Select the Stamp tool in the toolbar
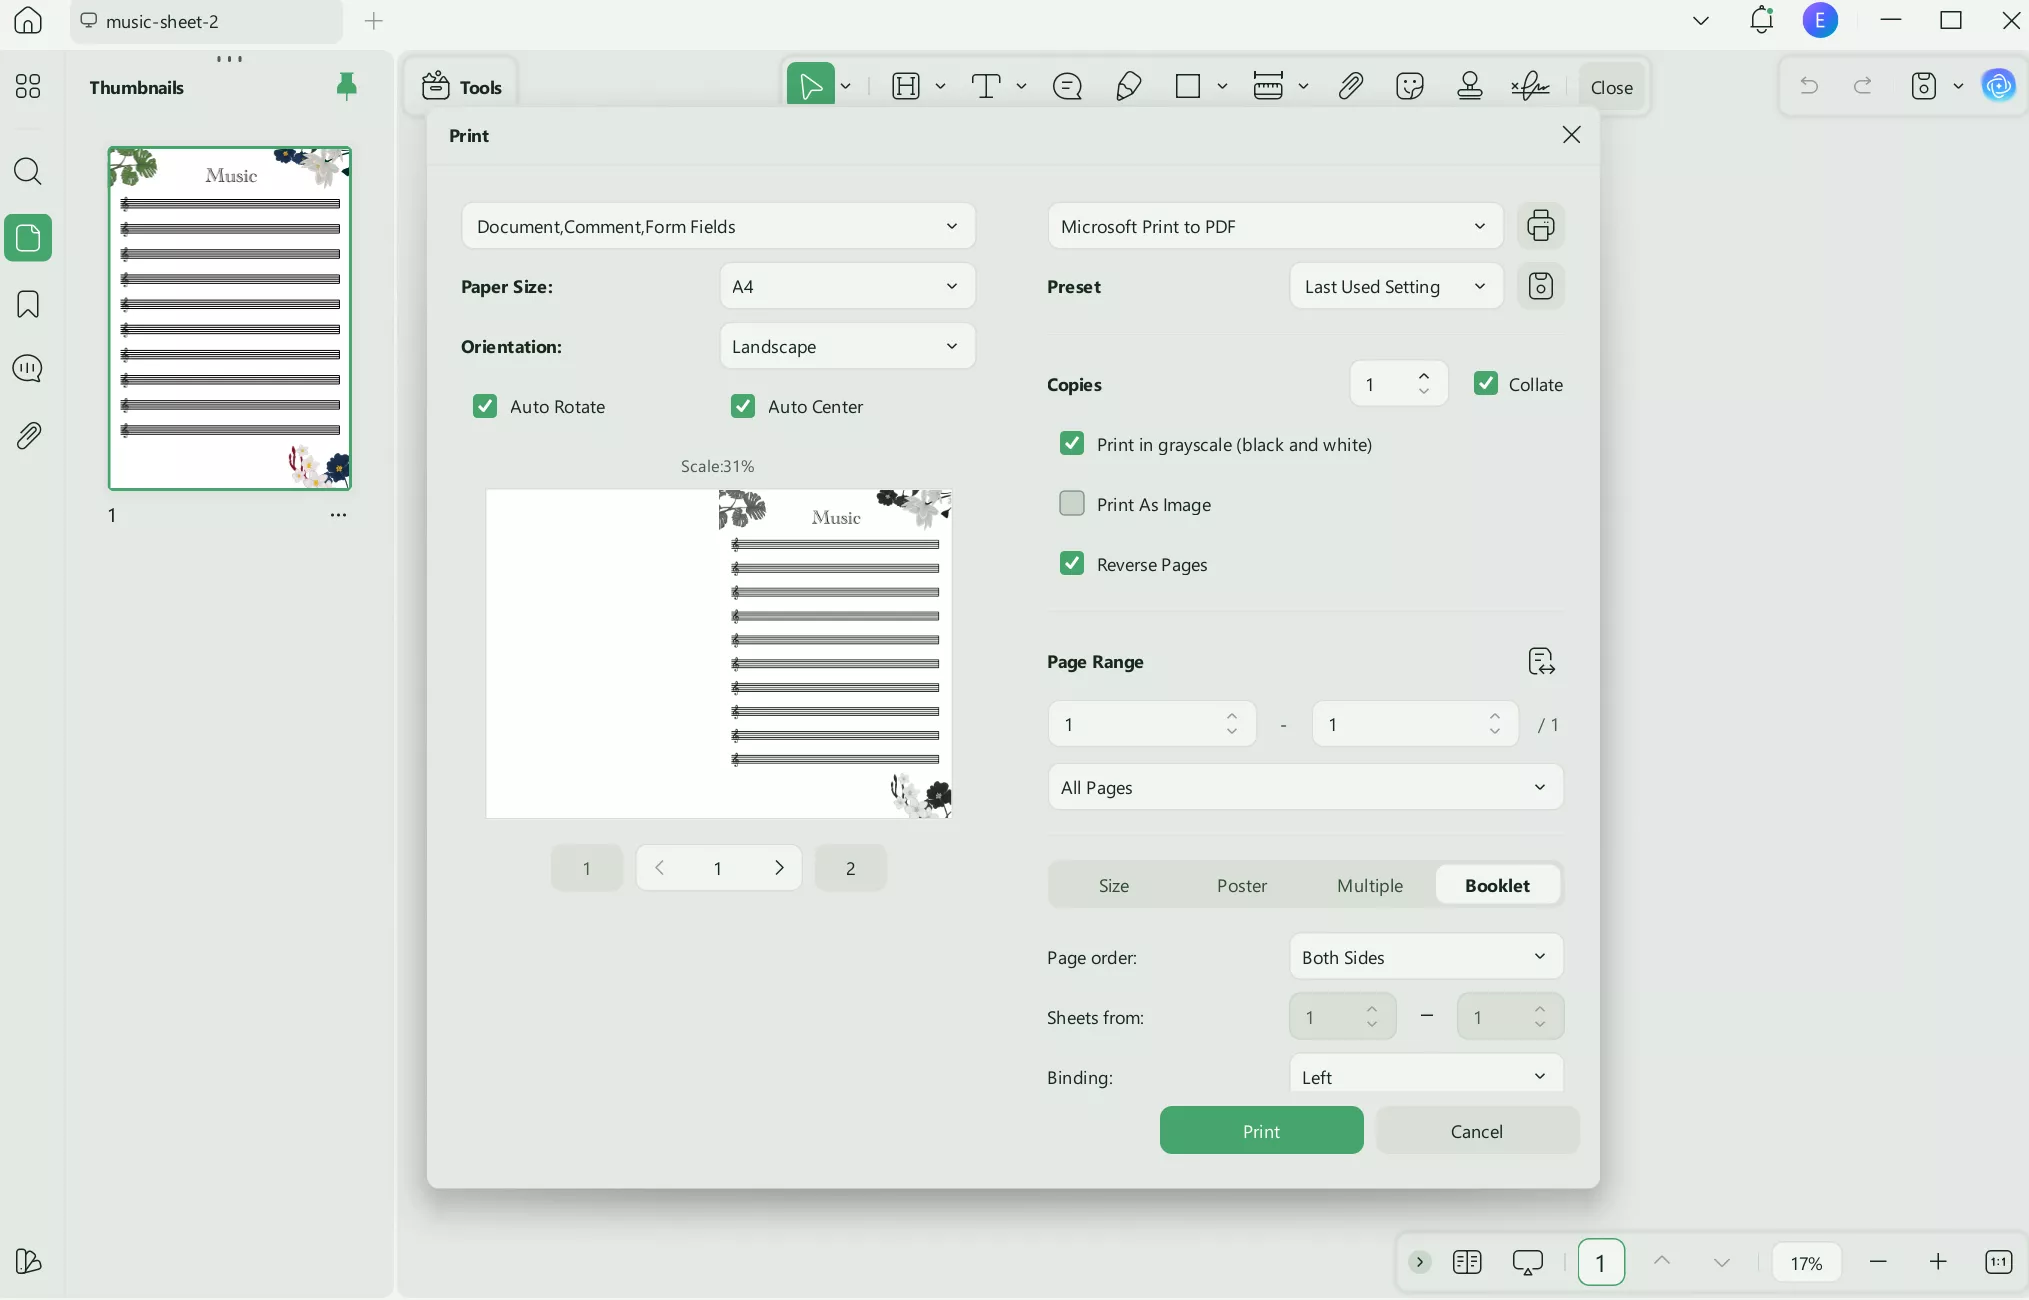The image size is (2029, 1300). 1469,86
